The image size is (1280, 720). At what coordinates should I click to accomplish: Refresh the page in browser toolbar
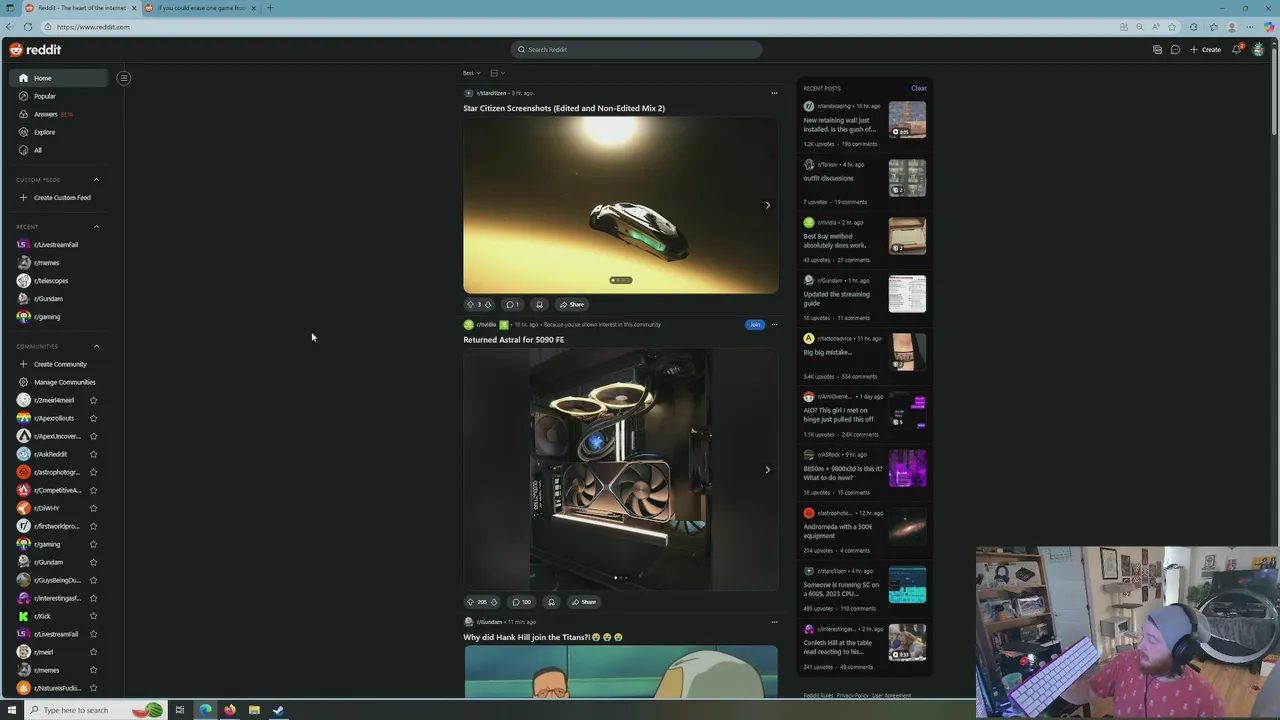pyautogui.click(x=27, y=27)
